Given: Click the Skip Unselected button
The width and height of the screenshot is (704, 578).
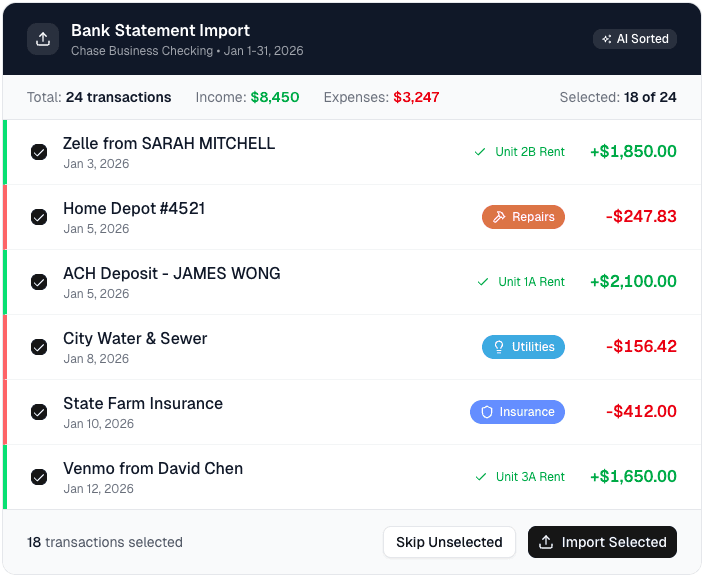Looking at the screenshot, I should click(449, 542).
